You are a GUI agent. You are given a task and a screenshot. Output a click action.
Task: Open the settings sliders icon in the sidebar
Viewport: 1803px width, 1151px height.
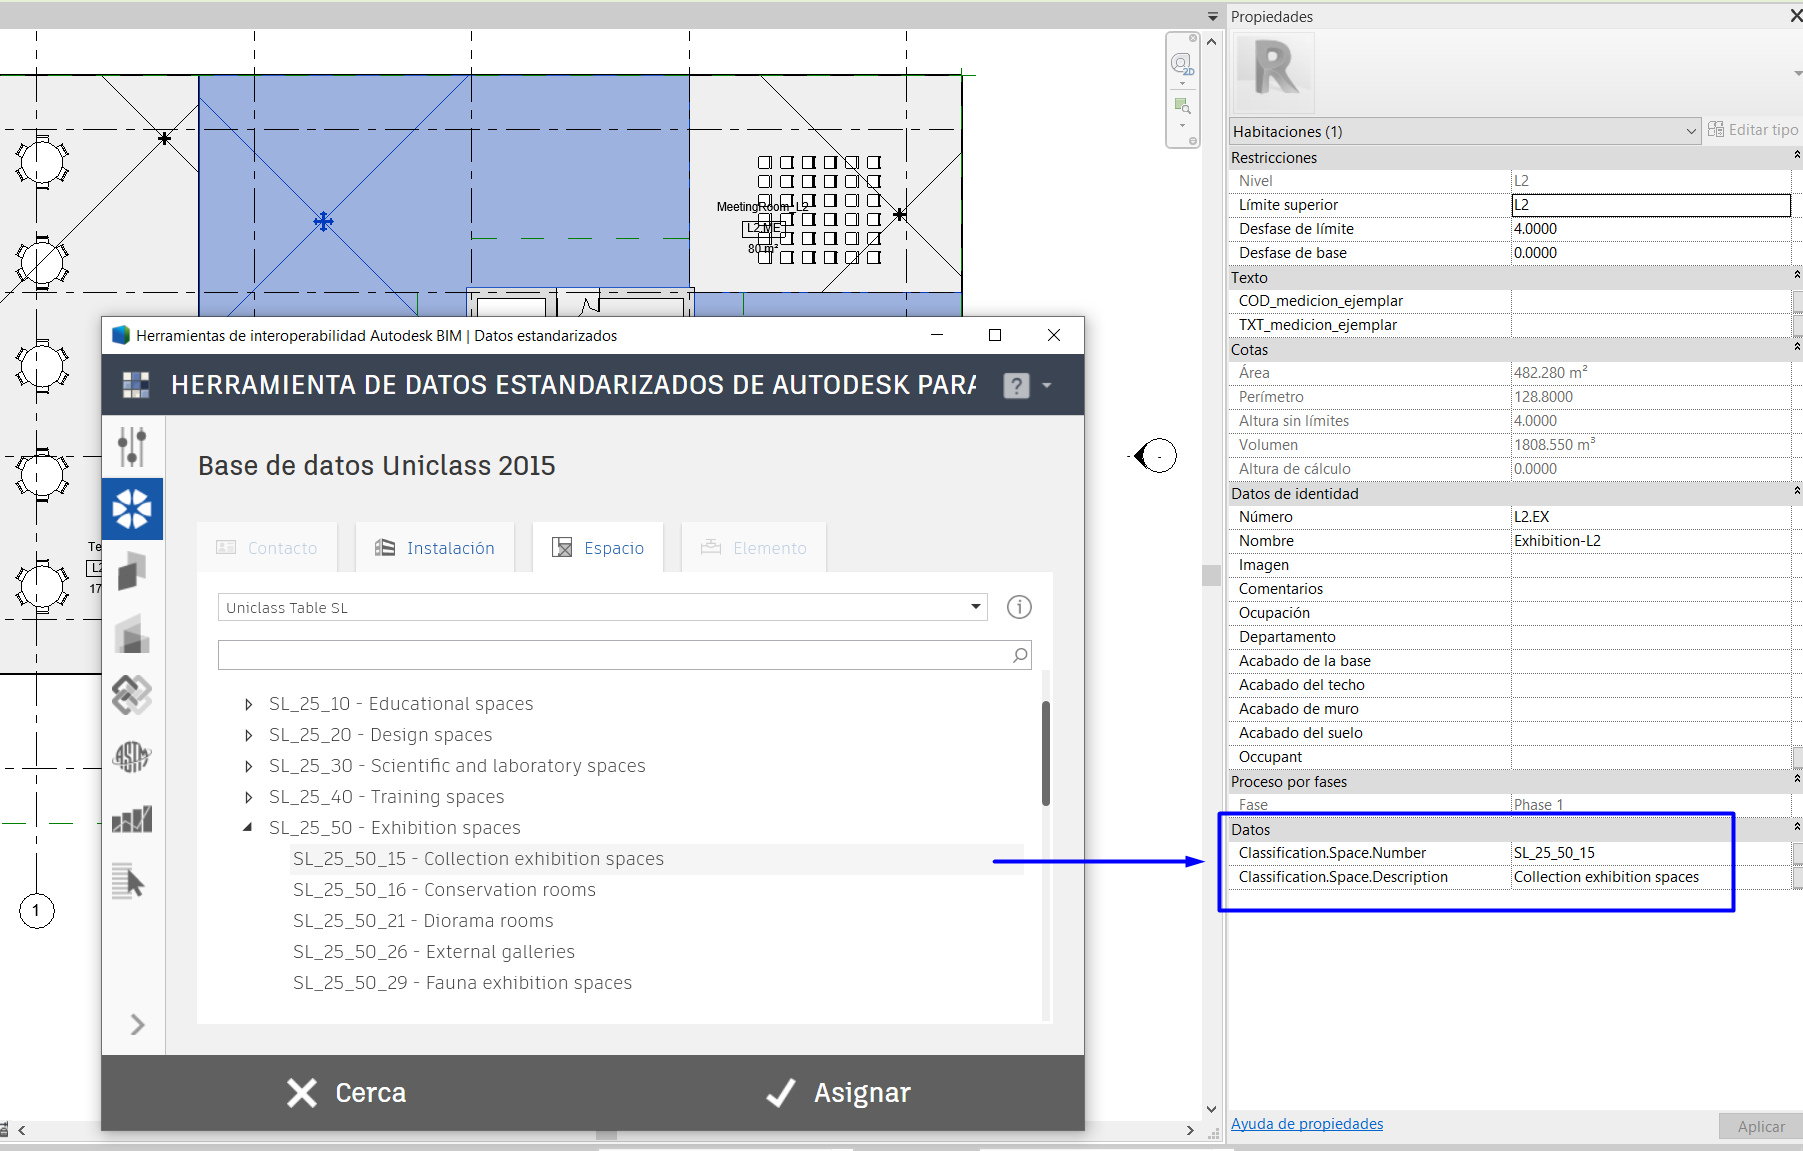[132, 446]
